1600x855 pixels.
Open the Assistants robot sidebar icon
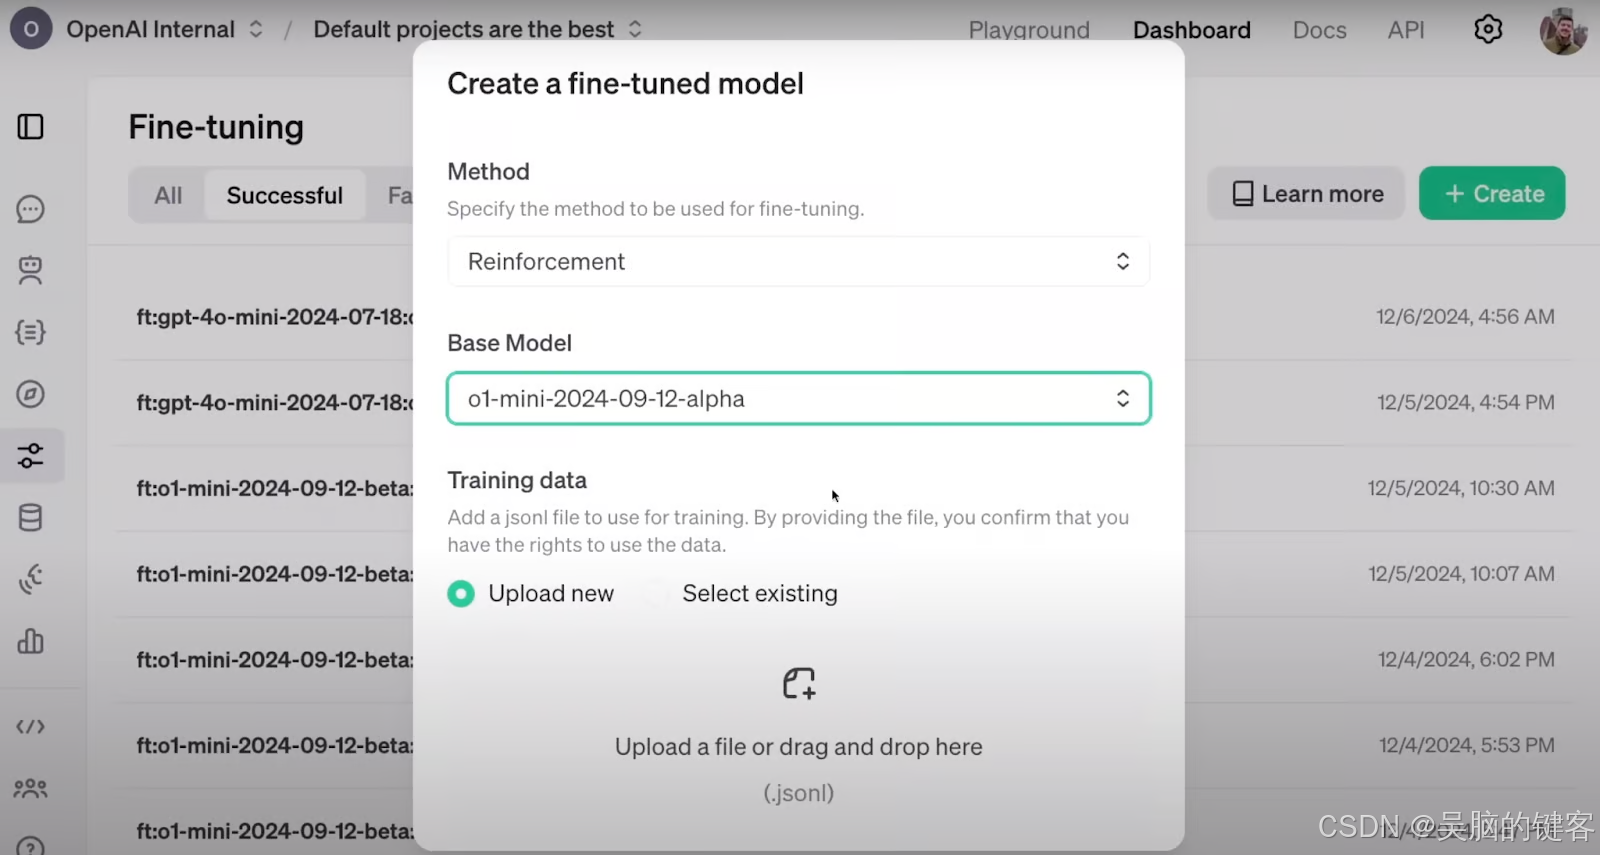30,270
